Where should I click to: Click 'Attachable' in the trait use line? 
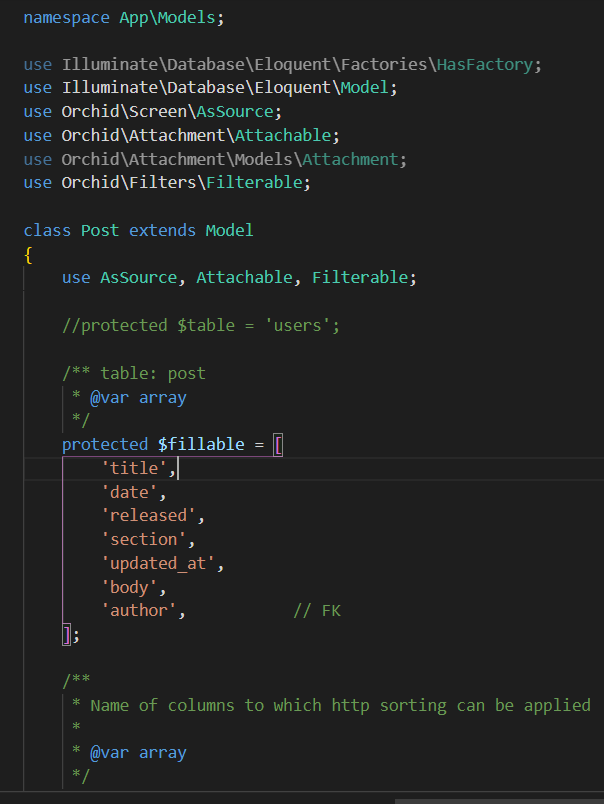[244, 277]
